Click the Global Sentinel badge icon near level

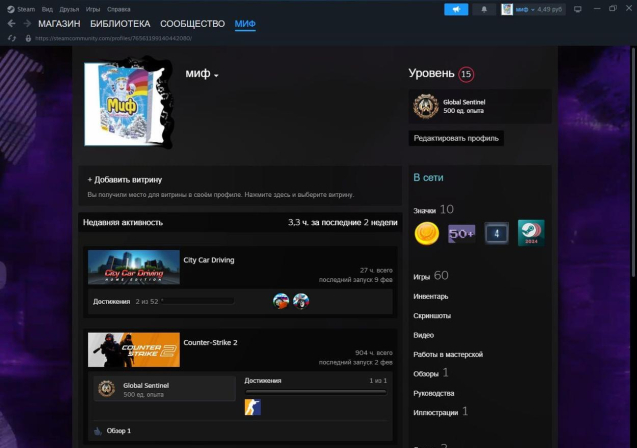pyautogui.click(x=426, y=106)
